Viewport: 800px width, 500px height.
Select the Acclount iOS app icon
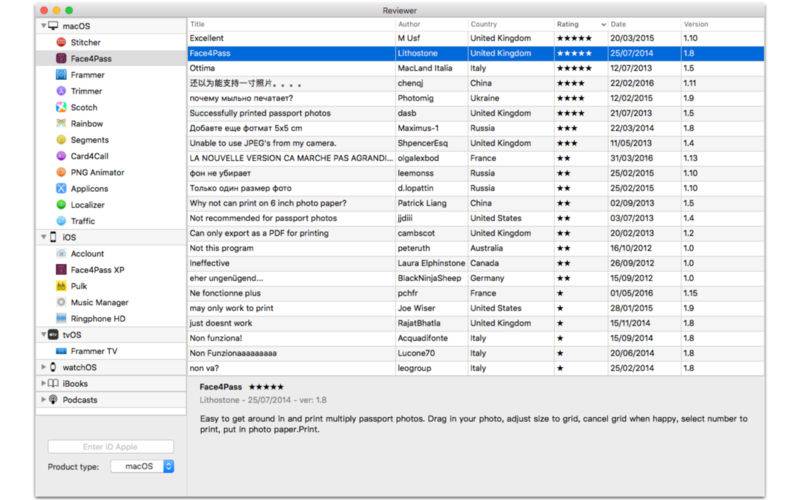tap(61, 254)
